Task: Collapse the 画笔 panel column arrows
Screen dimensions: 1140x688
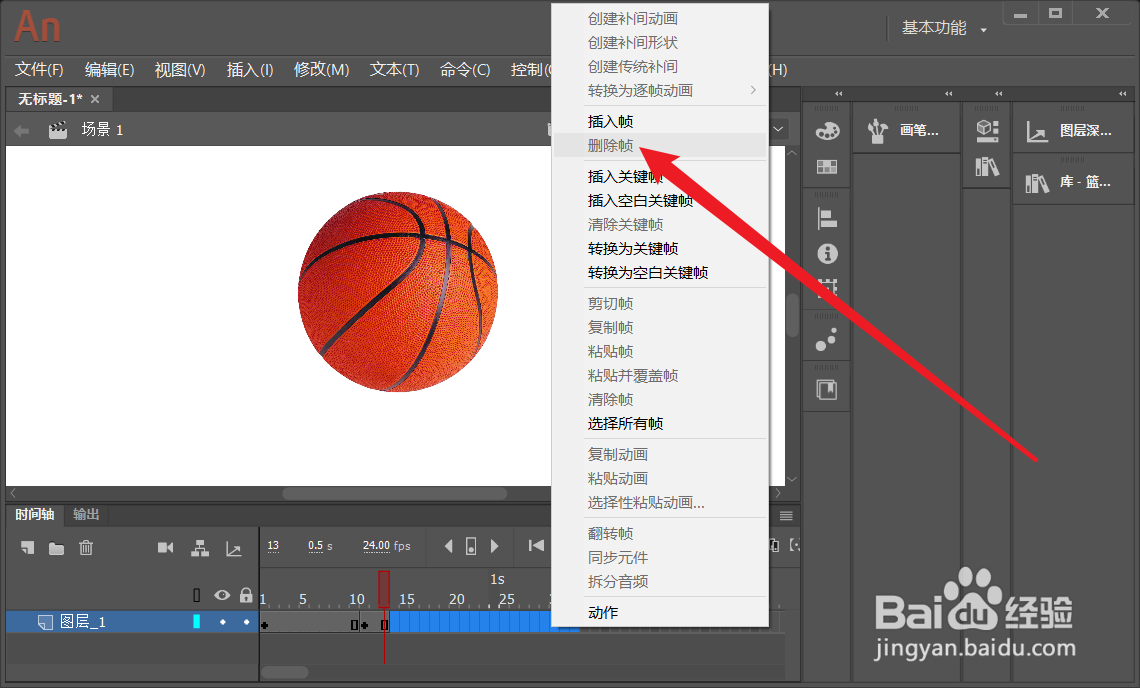Action: click(x=948, y=94)
